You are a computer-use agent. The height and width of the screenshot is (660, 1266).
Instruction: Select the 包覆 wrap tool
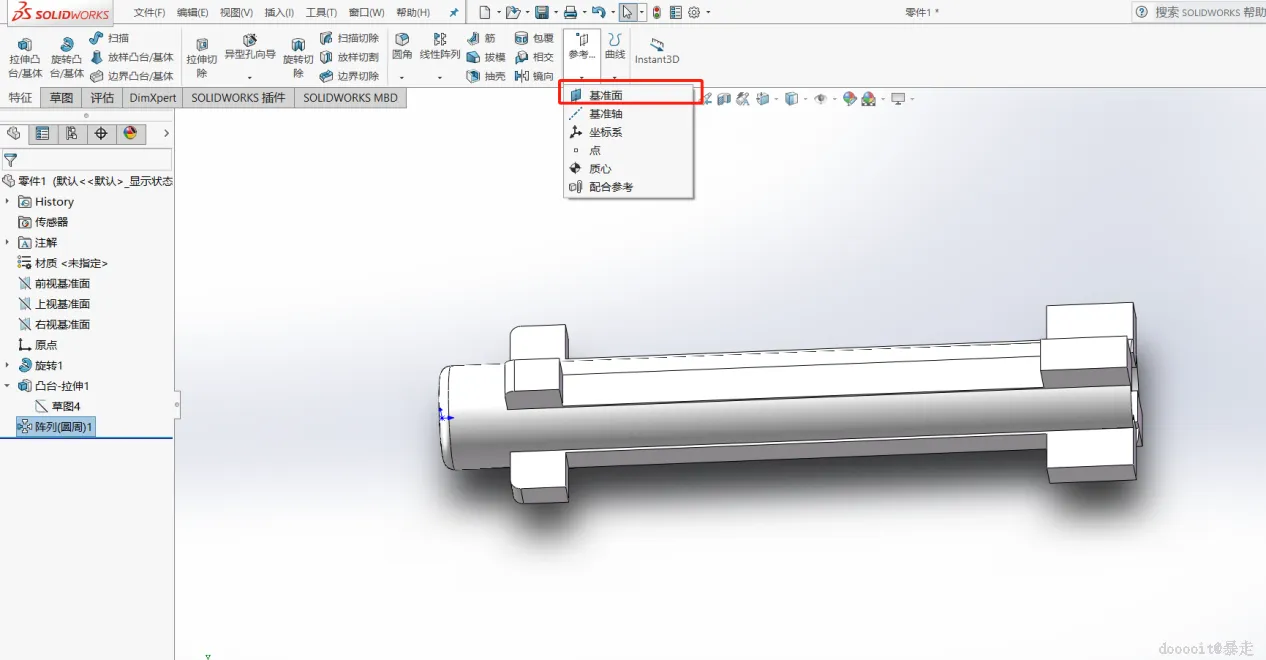[x=535, y=38]
